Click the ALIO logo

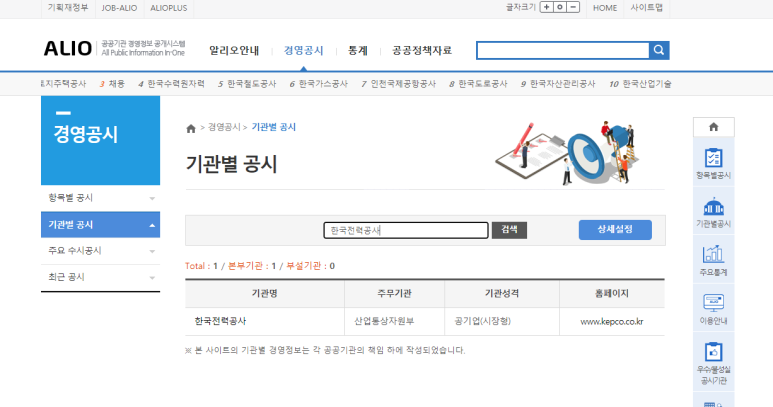click(x=68, y=48)
